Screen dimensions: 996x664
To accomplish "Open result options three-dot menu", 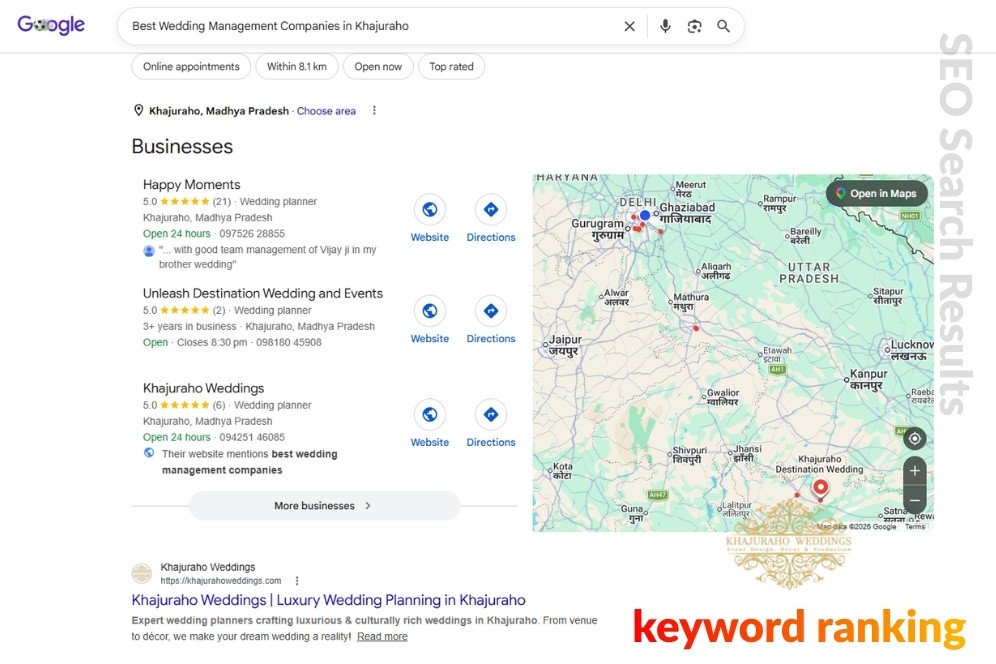I will pyautogui.click(x=297, y=581).
